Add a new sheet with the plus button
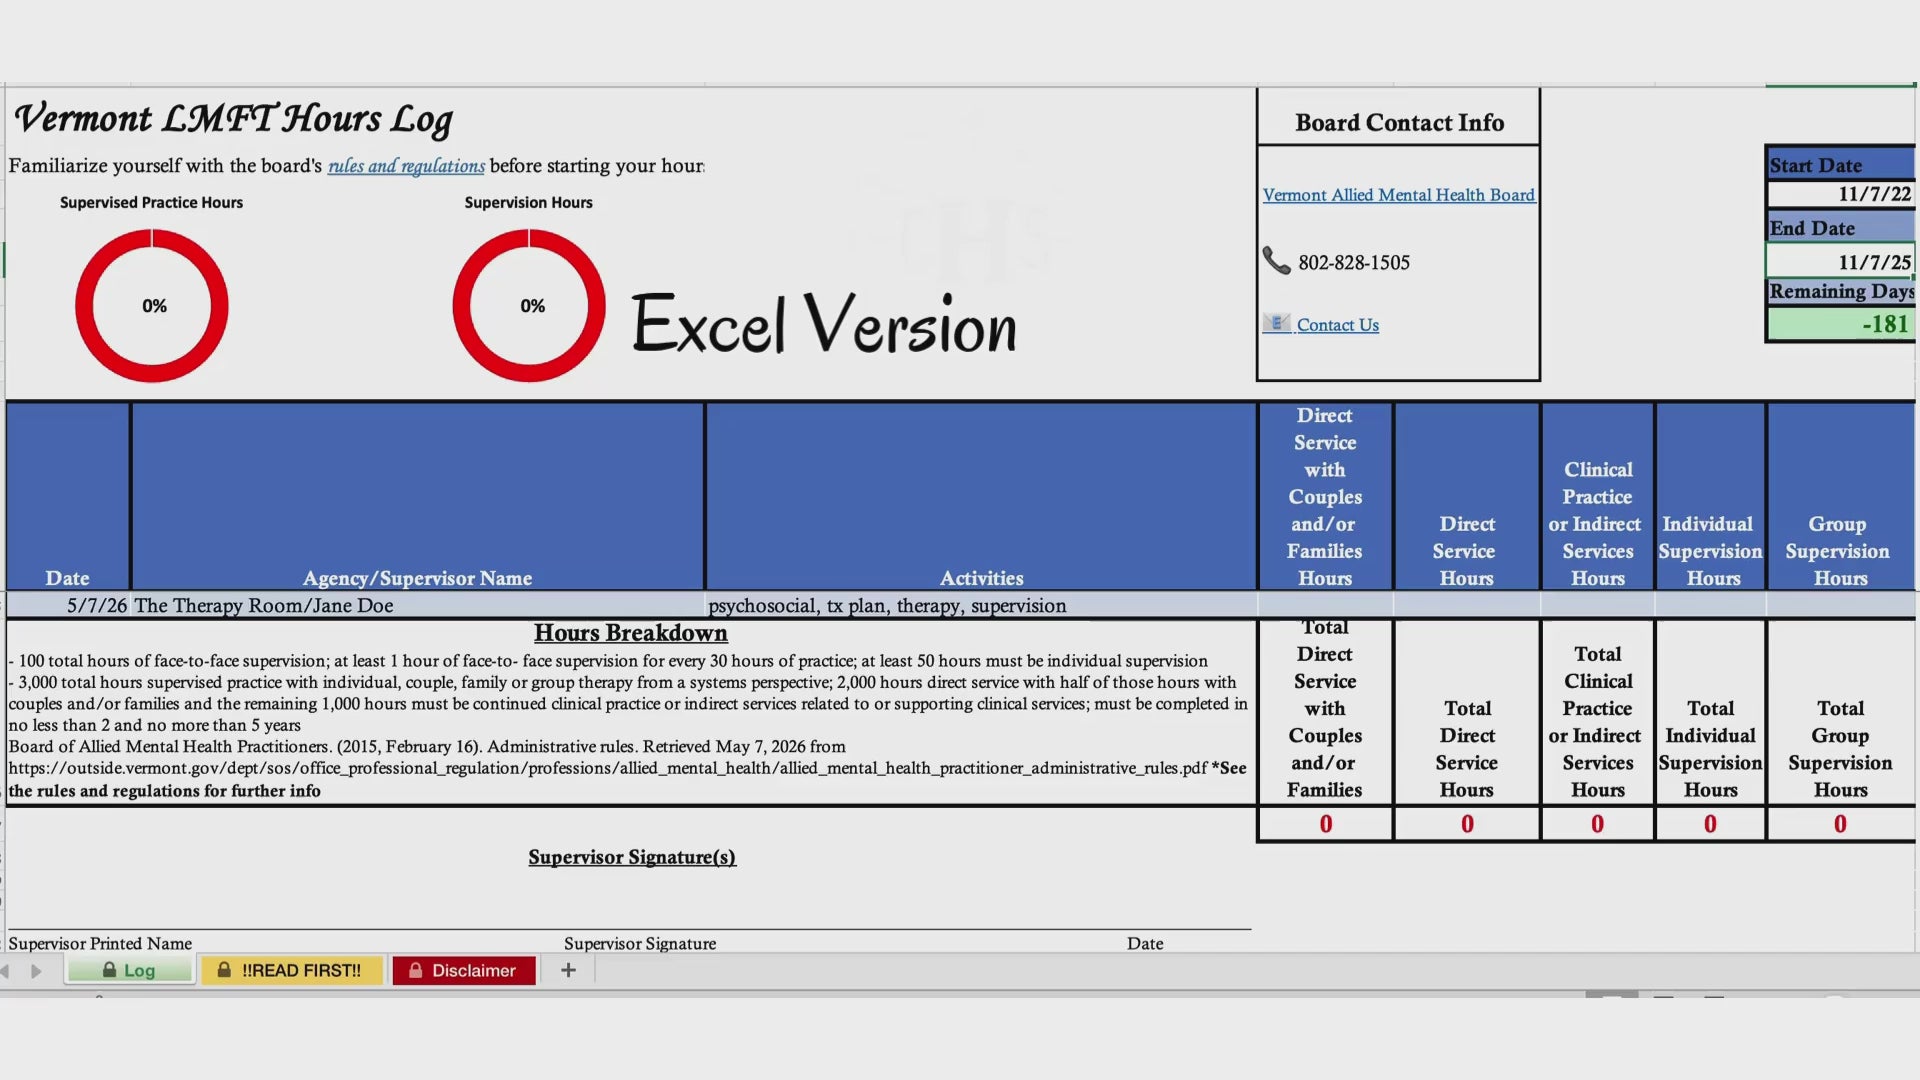1920x1080 pixels. coord(568,970)
